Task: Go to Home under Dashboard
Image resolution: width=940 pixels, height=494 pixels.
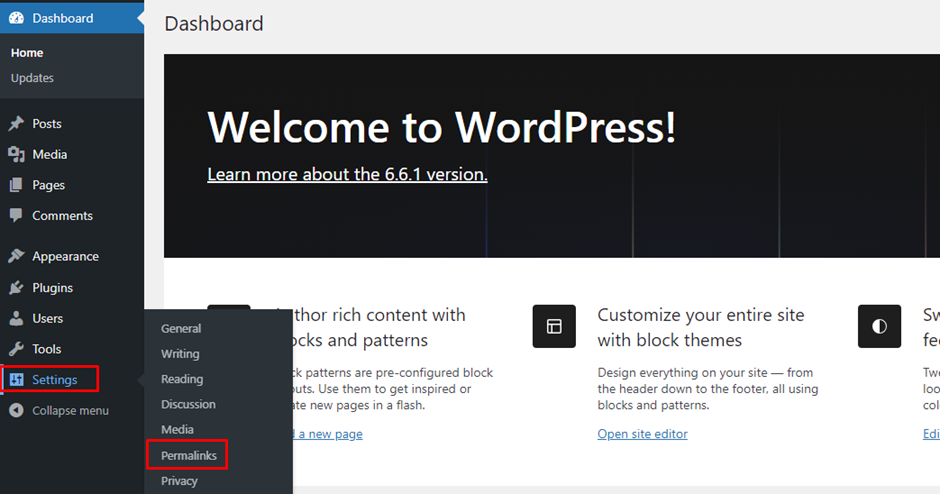Action: point(27,53)
